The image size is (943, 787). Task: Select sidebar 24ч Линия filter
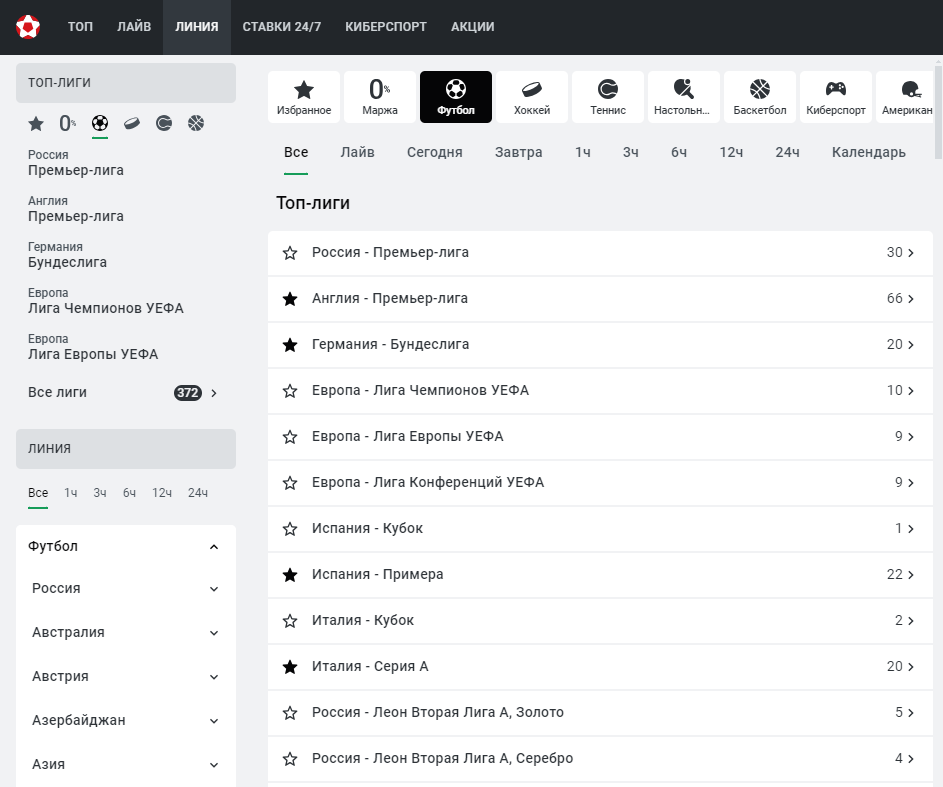click(x=198, y=493)
